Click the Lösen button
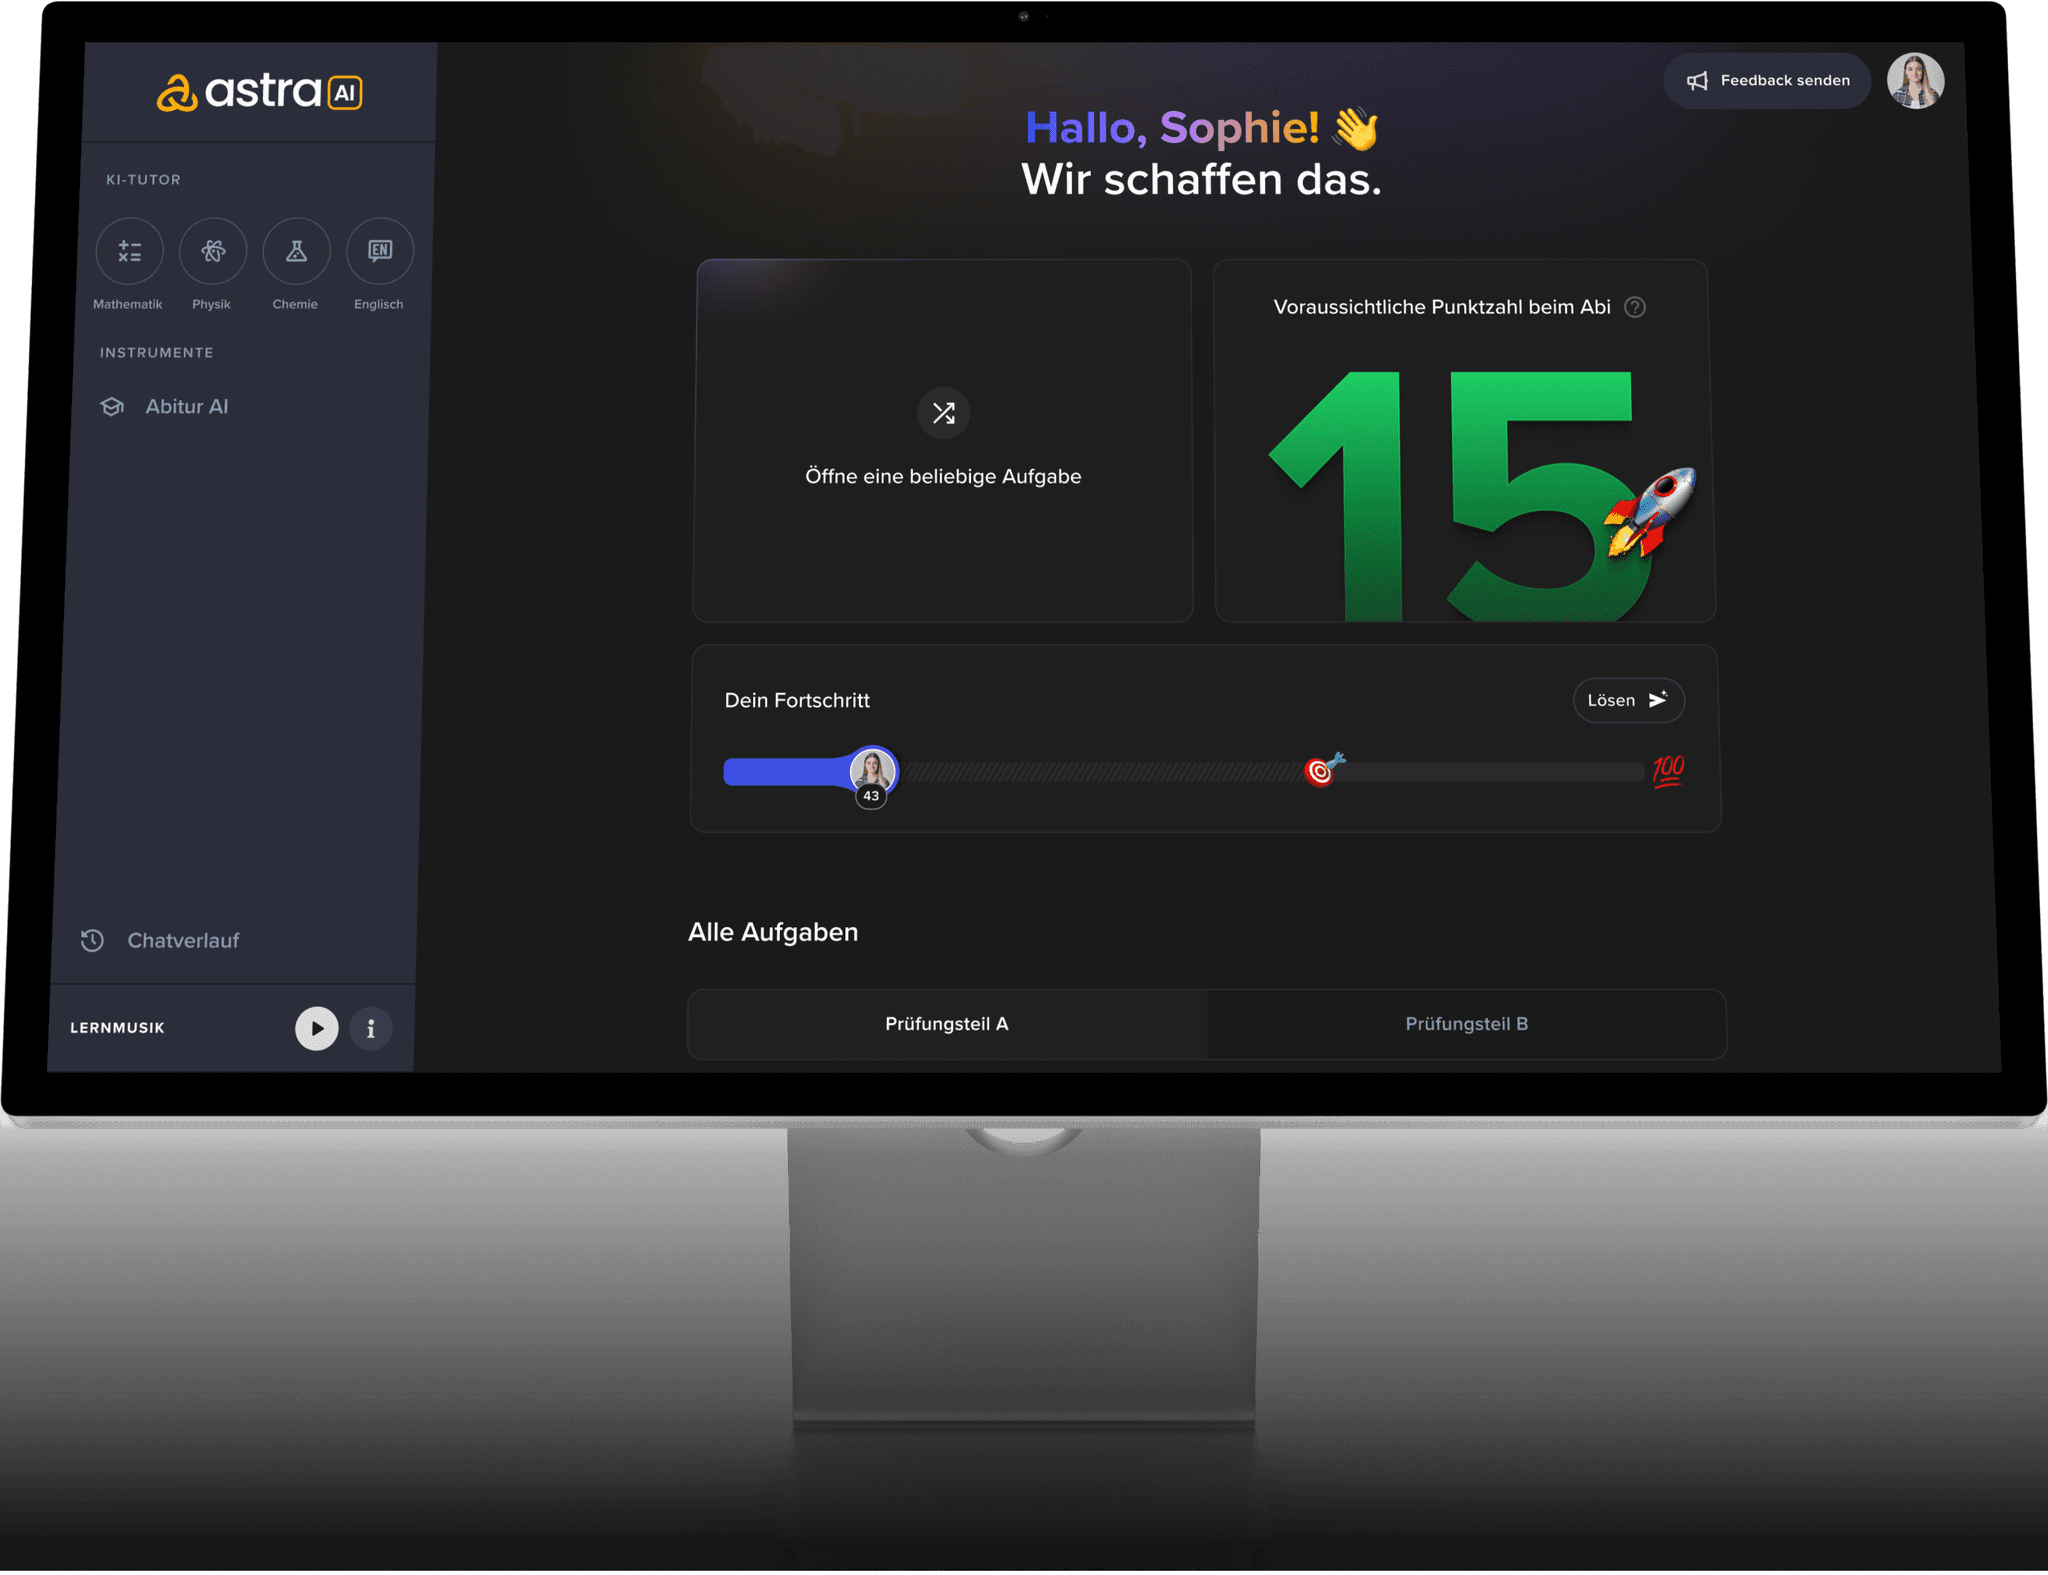This screenshot has height=1575, width=2048. coord(1628,700)
